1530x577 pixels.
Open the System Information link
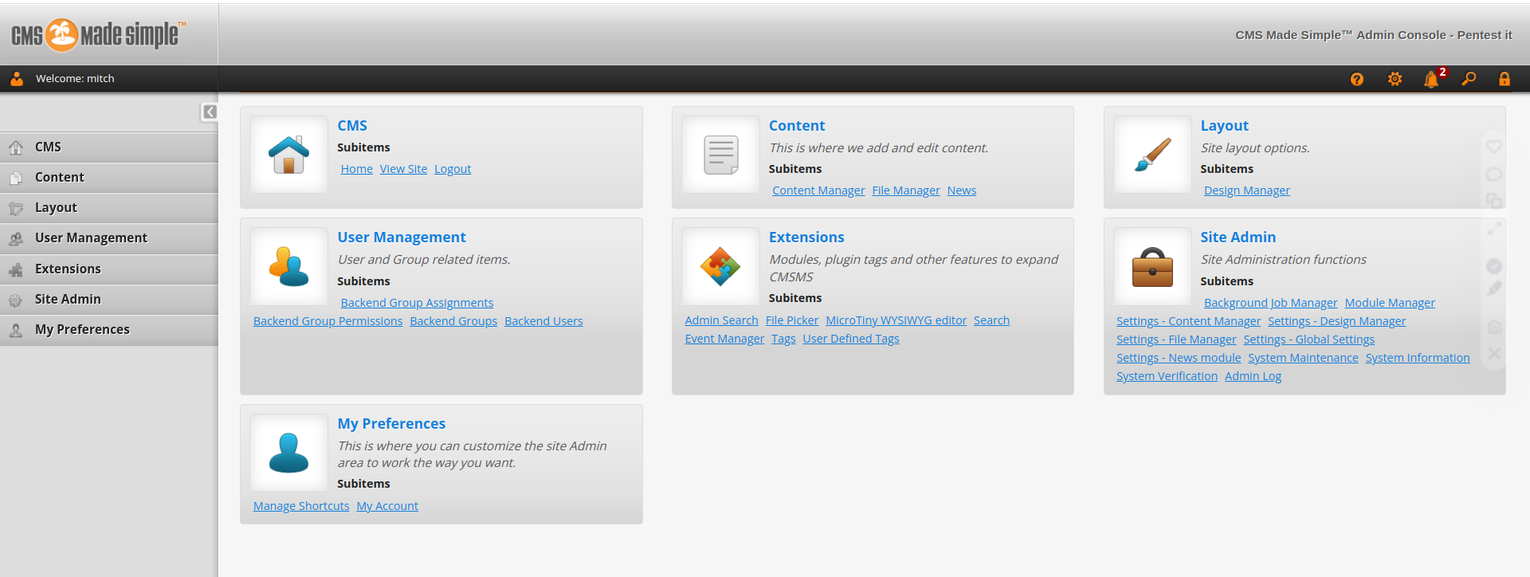click(1417, 358)
